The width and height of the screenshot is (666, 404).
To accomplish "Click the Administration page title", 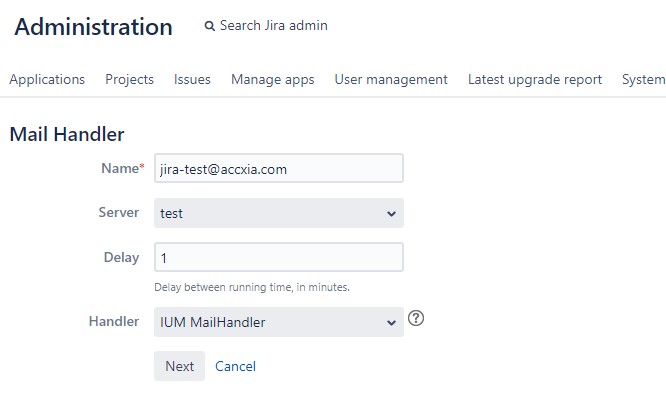I will (x=93, y=27).
